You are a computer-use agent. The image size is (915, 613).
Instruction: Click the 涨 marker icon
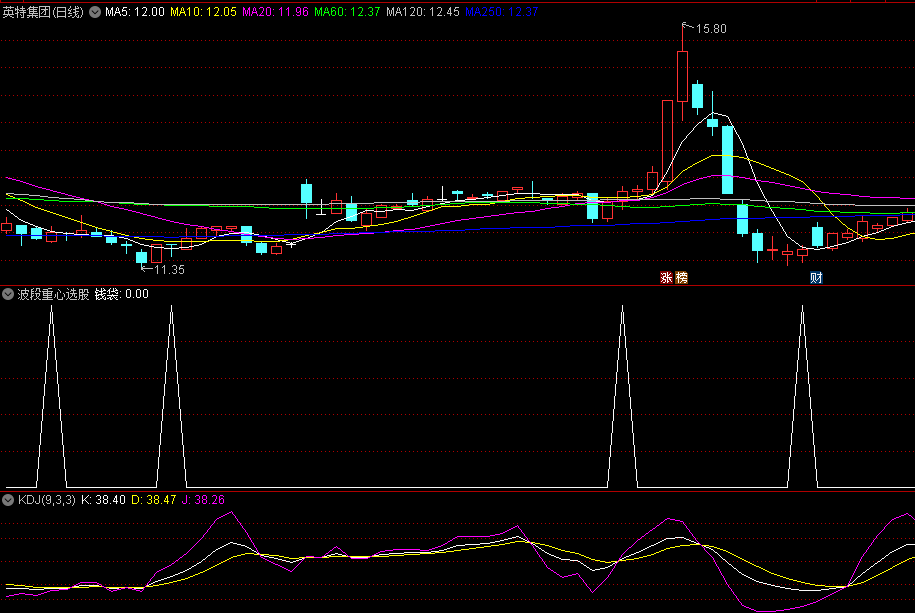pos(666,278)
